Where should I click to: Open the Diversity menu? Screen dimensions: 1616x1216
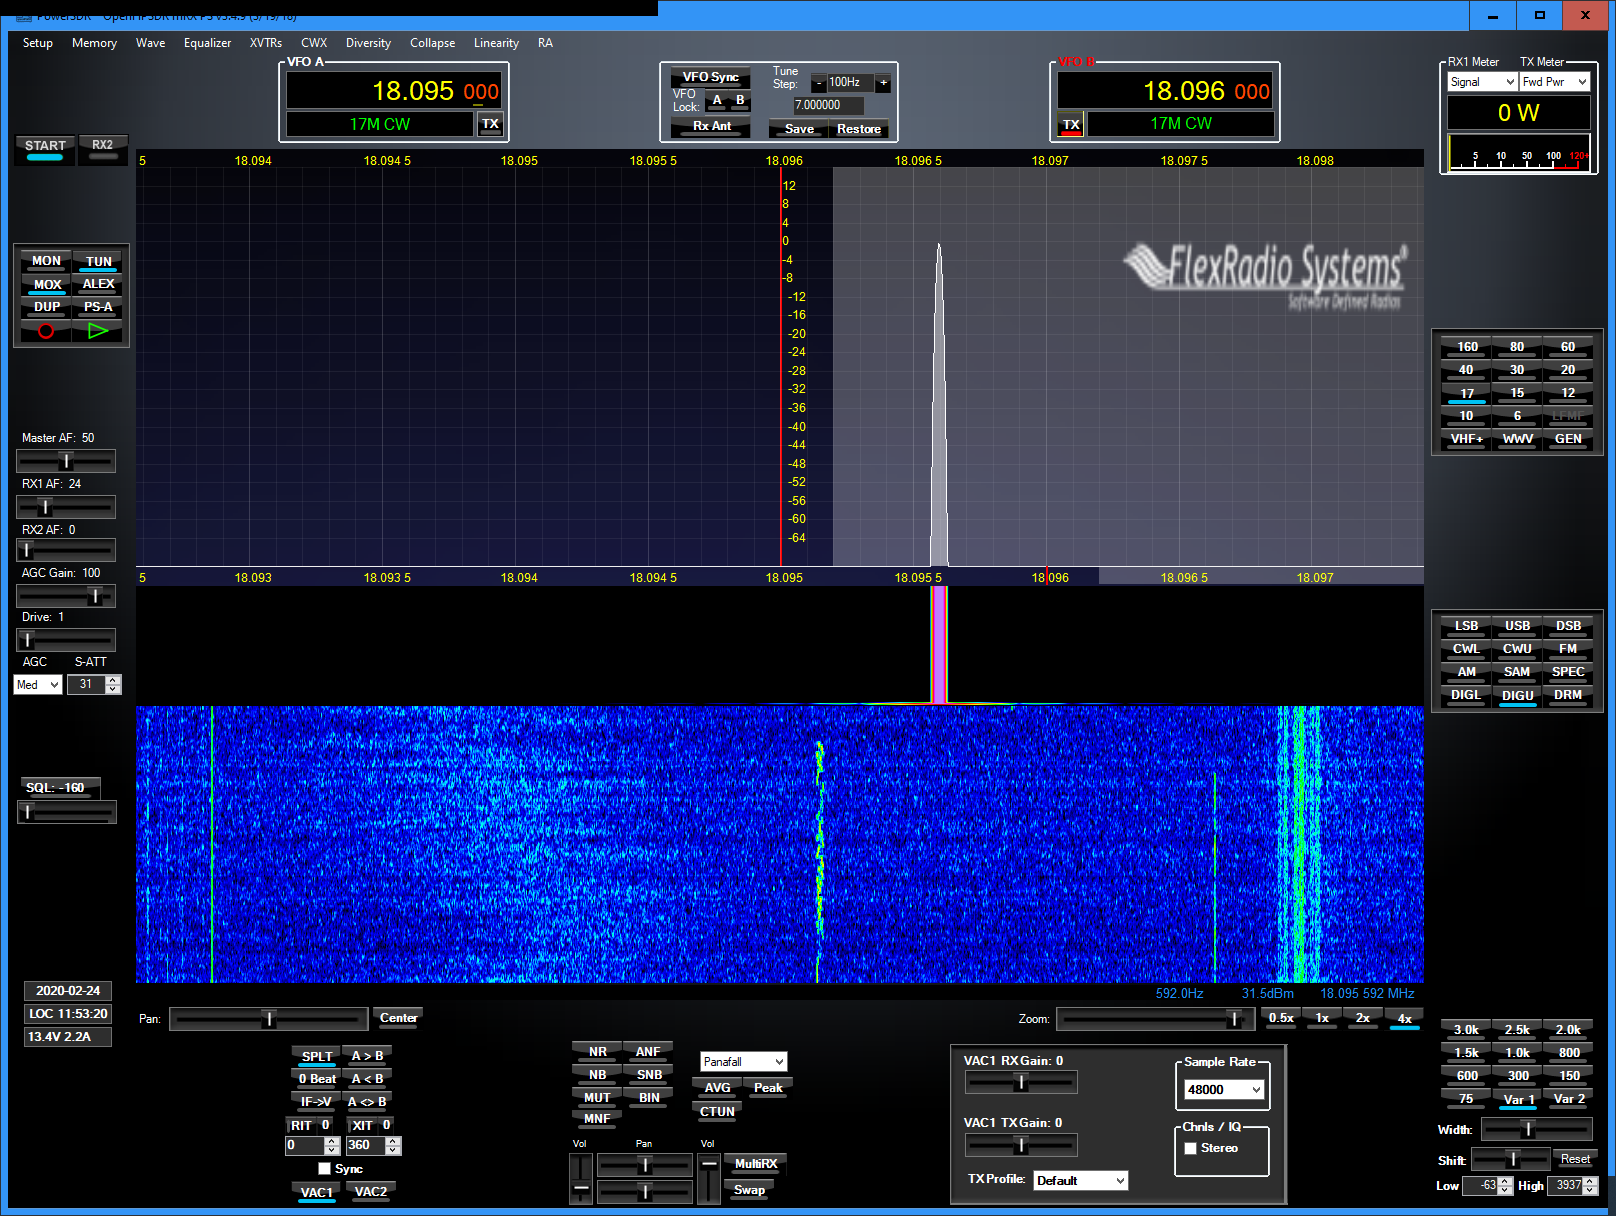(x=368, y=43)
